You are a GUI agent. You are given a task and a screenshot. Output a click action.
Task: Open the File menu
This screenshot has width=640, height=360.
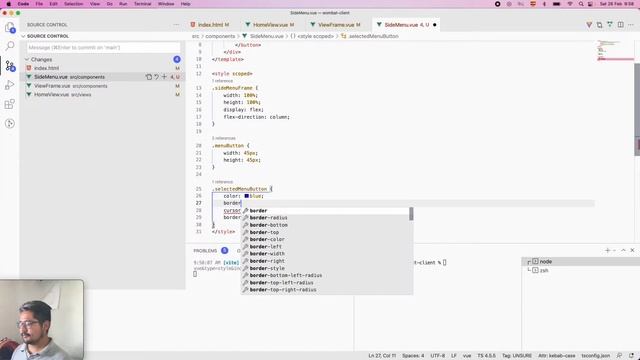[39, 4]
